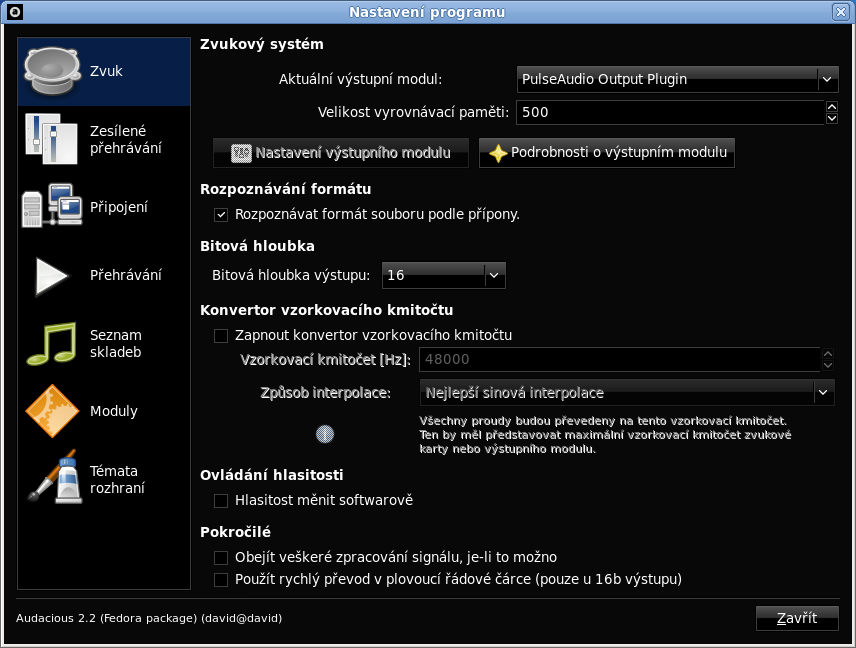Open Témata rozhraní paintbrush icon
The width and height of the screenshot is (856, 648).
(x=55, y=477)
